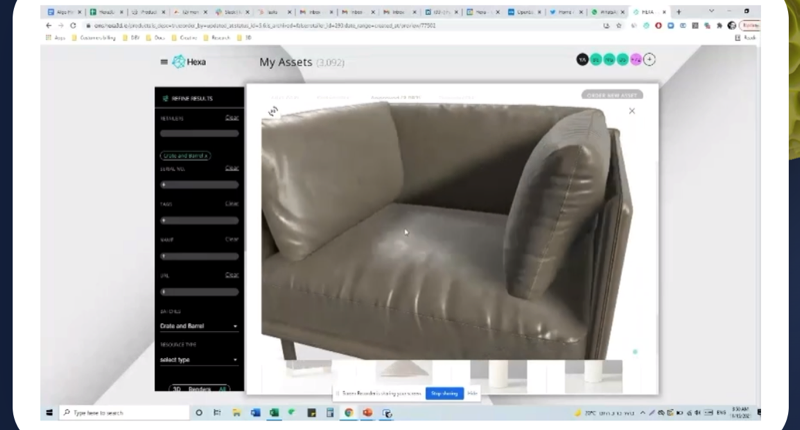
Task: Open the 3D bookmarks folder
Action: 244,38
